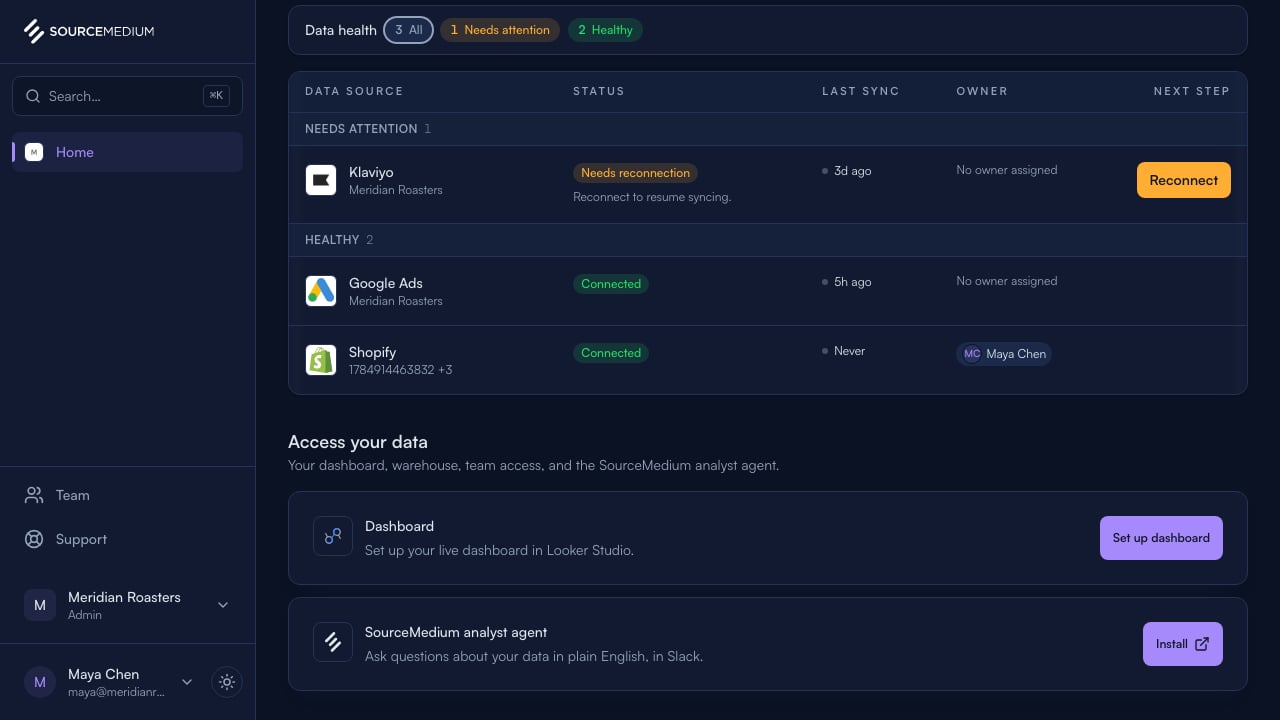The width and height of the screenshot is (1280, 720).
Task: Click Google Ads Connected status badge
Action: [611, 284]
